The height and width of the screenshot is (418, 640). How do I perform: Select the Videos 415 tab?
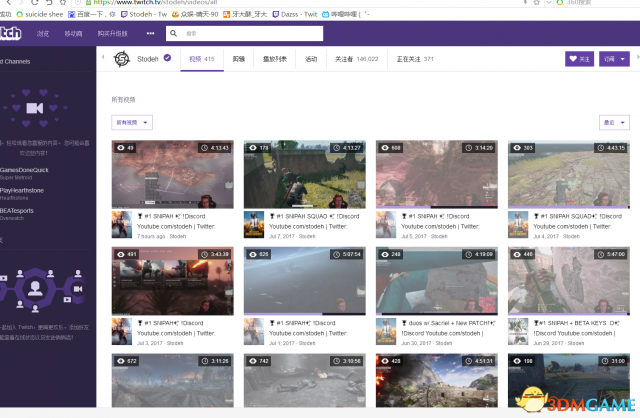coord(202,59)
